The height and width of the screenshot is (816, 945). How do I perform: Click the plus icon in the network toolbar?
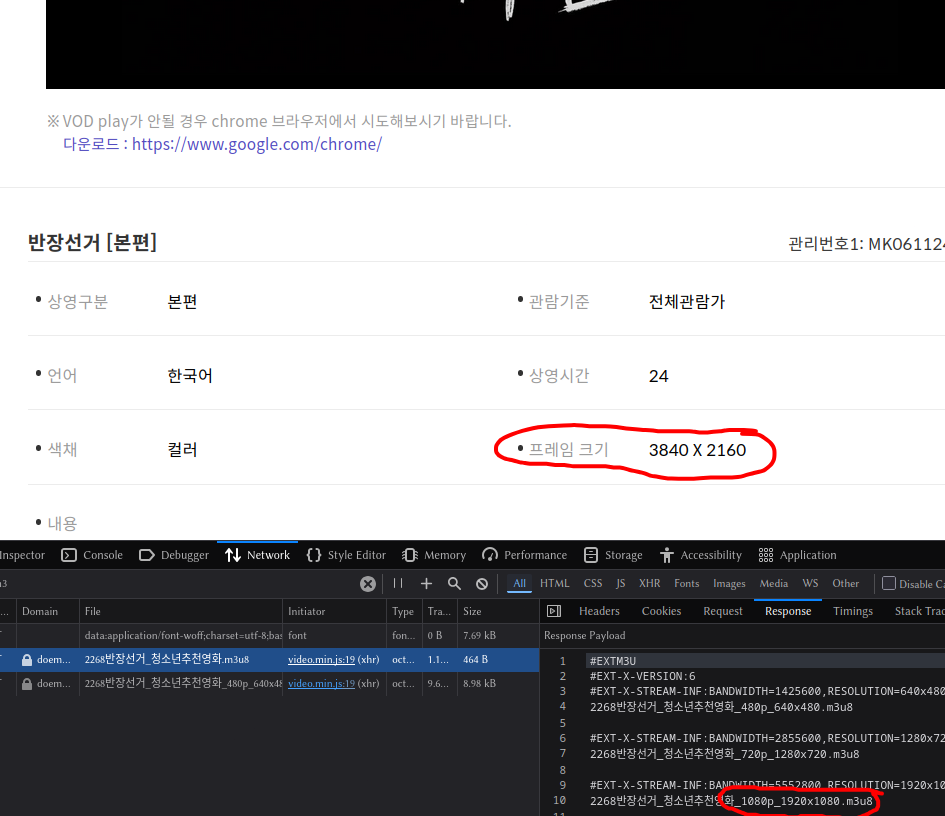click(x=426, y=583)
